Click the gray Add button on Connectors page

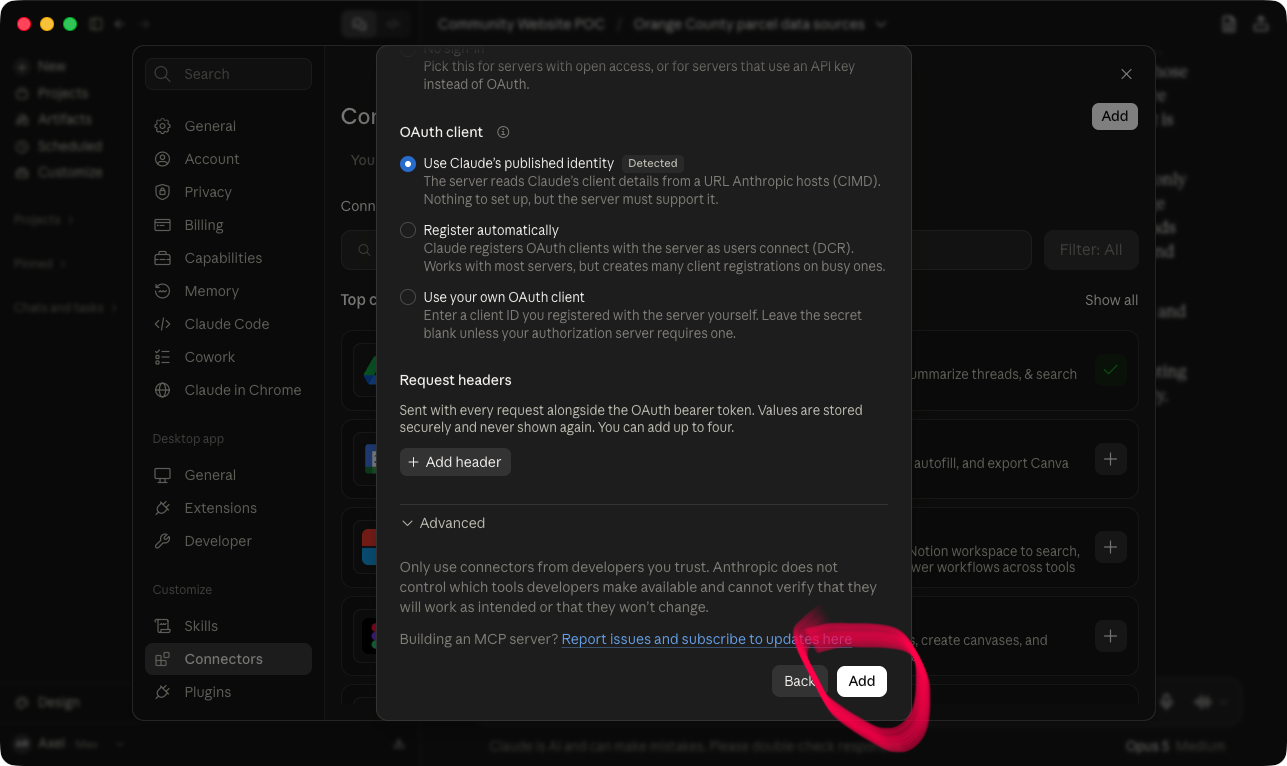1115,116
